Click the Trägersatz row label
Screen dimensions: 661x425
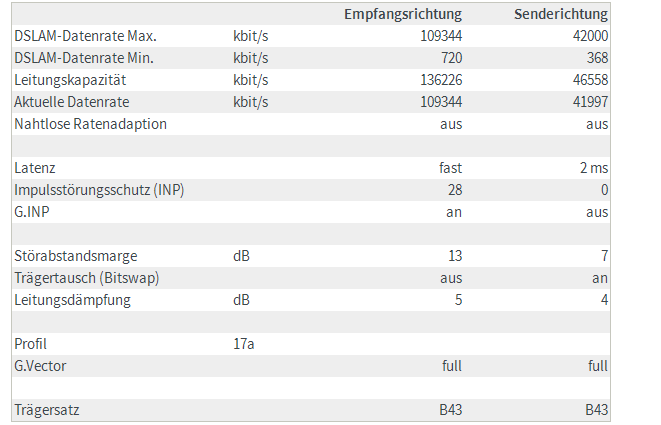pos(47,410)
